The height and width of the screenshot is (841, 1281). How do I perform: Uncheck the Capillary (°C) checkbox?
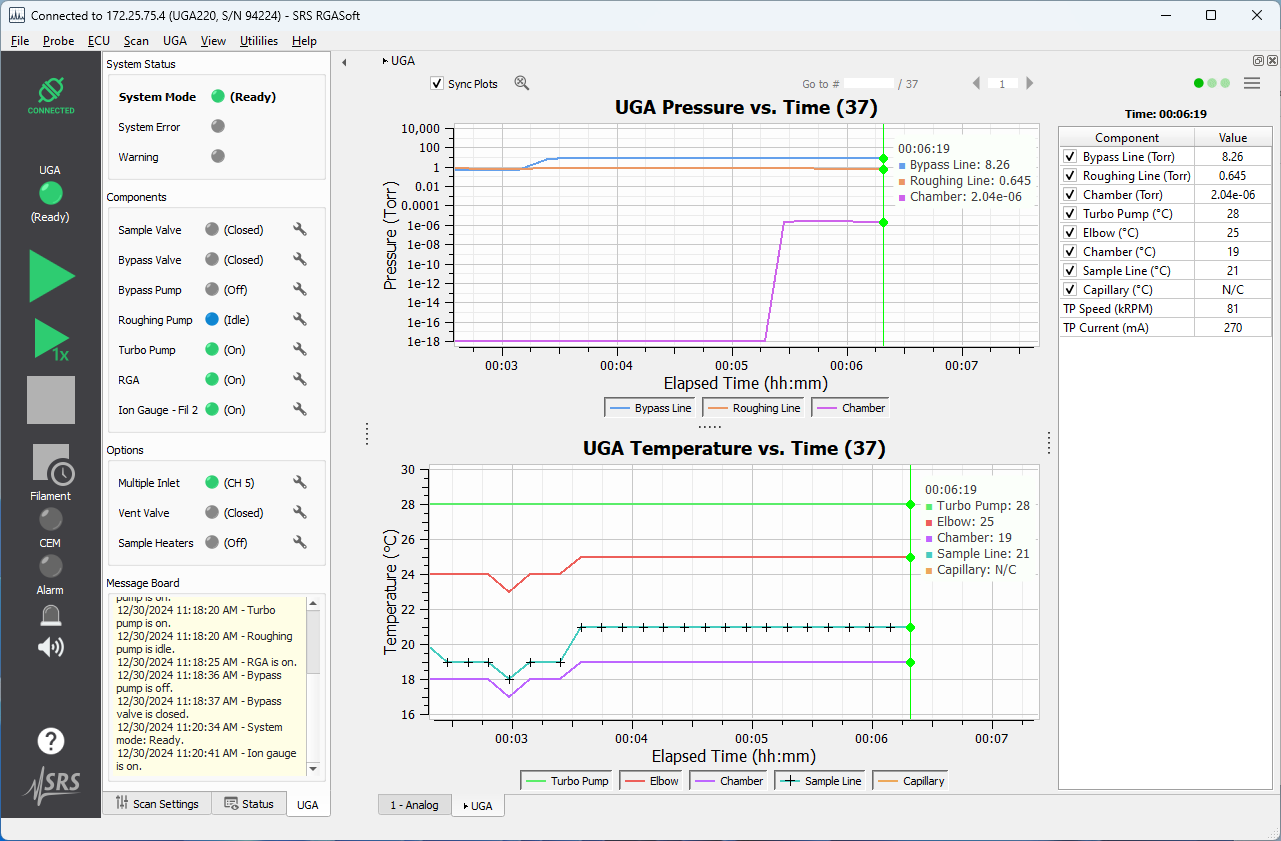click(x=1070, y=290)
